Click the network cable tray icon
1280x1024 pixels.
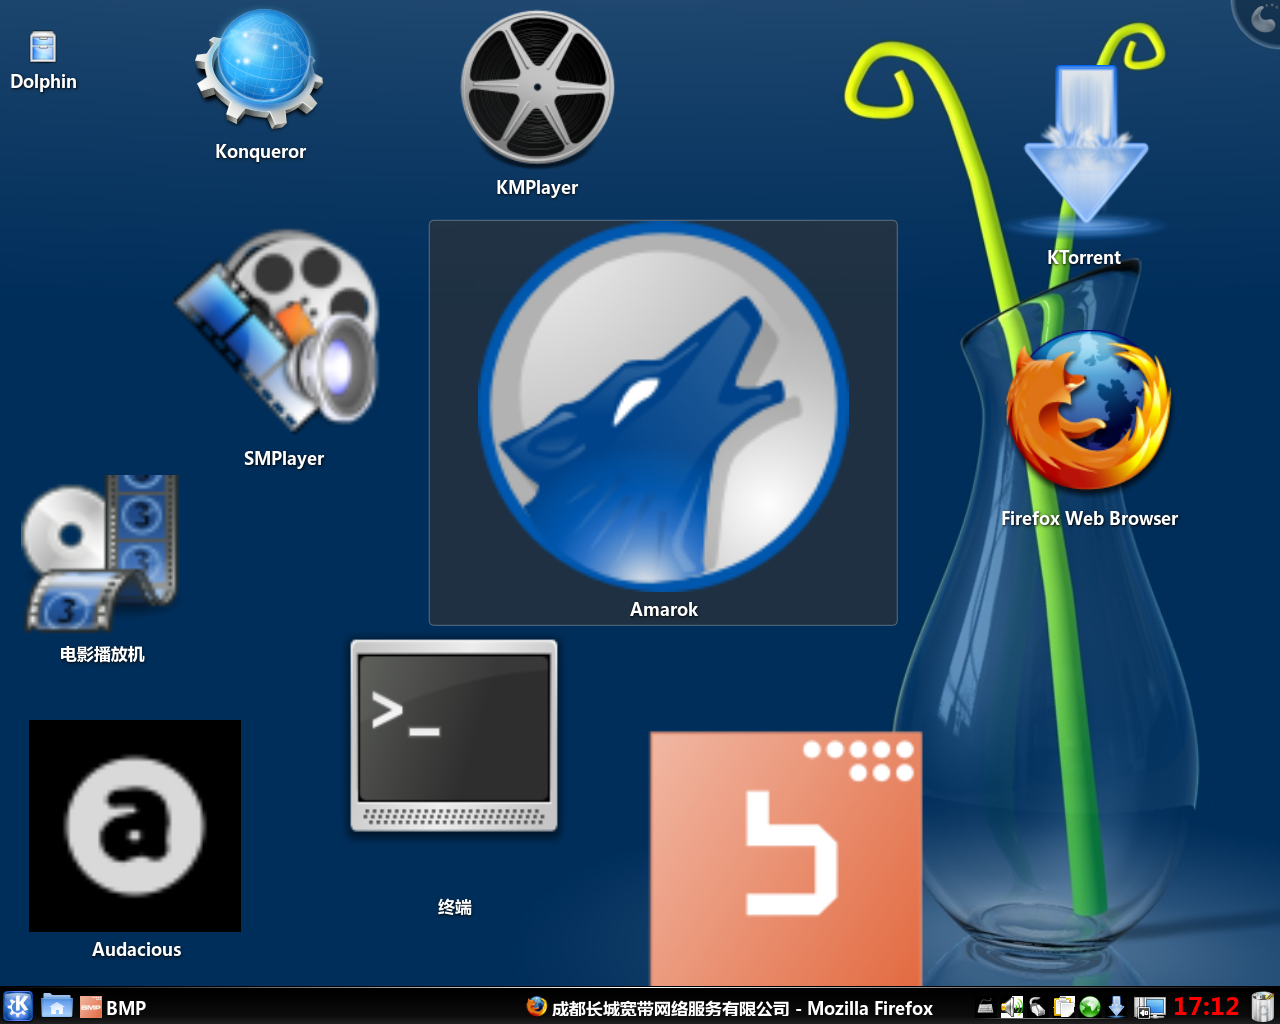click(1038, 1008)
